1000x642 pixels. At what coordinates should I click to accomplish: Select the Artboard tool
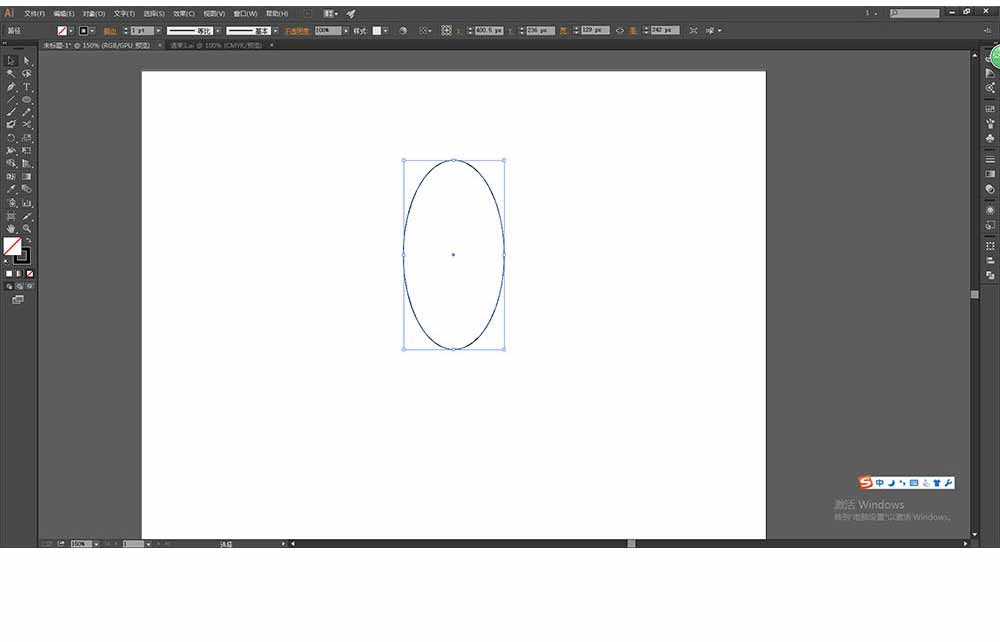pyautogui.click(x=11, y=216)
